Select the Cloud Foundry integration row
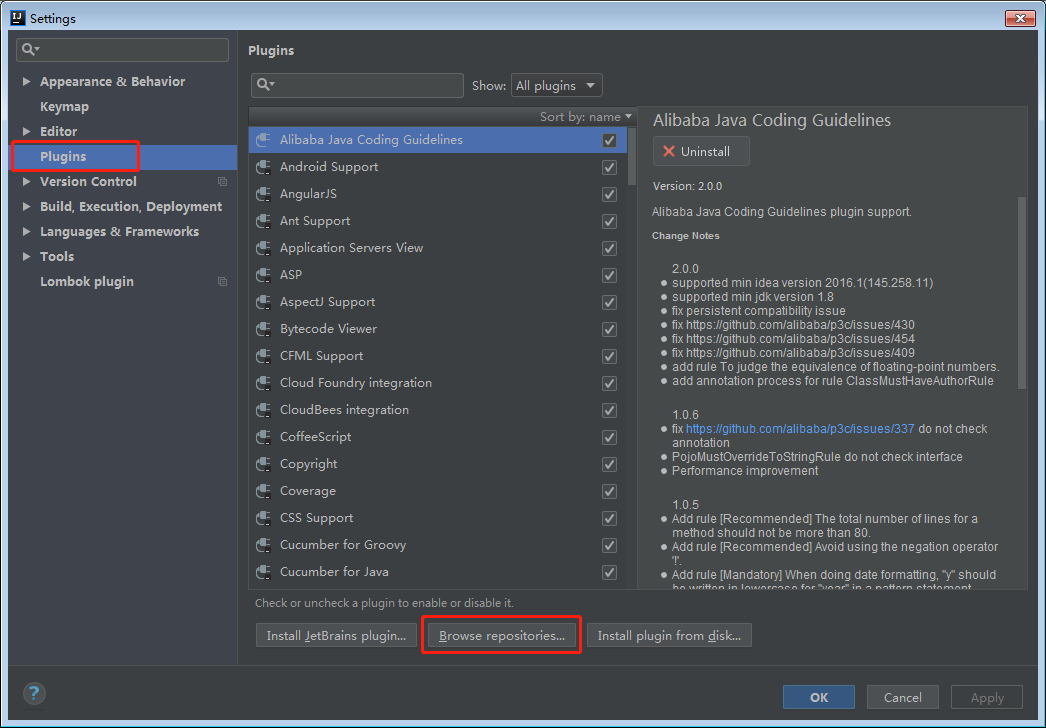1046x728 pixels. pyautogui.click(x=438, y=383)
